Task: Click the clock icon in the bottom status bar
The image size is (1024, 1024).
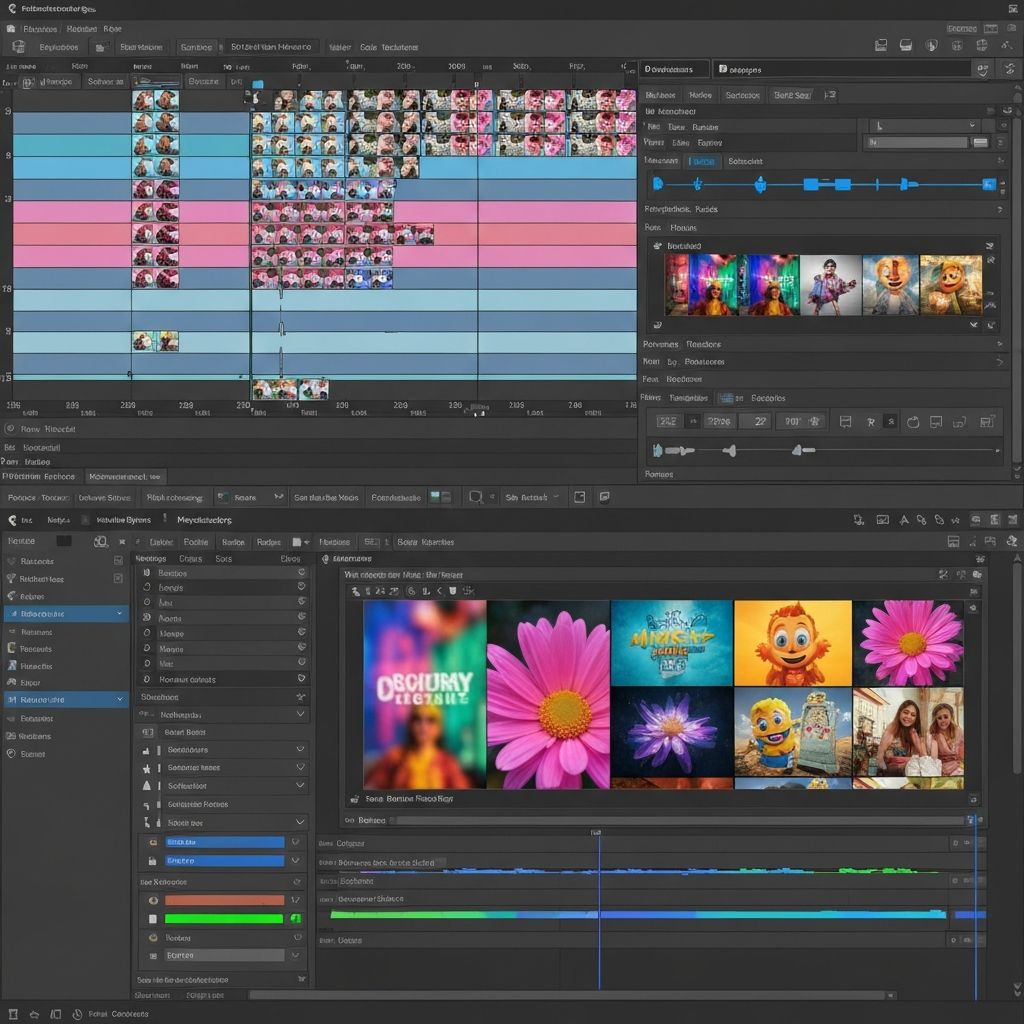Action: pos(76,1013)
